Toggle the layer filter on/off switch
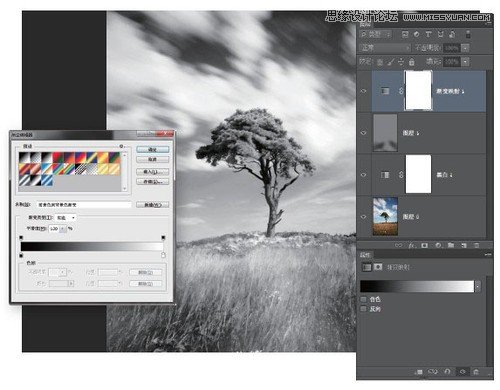The height and width of the screenshot is (390, 500). [468, 34]
